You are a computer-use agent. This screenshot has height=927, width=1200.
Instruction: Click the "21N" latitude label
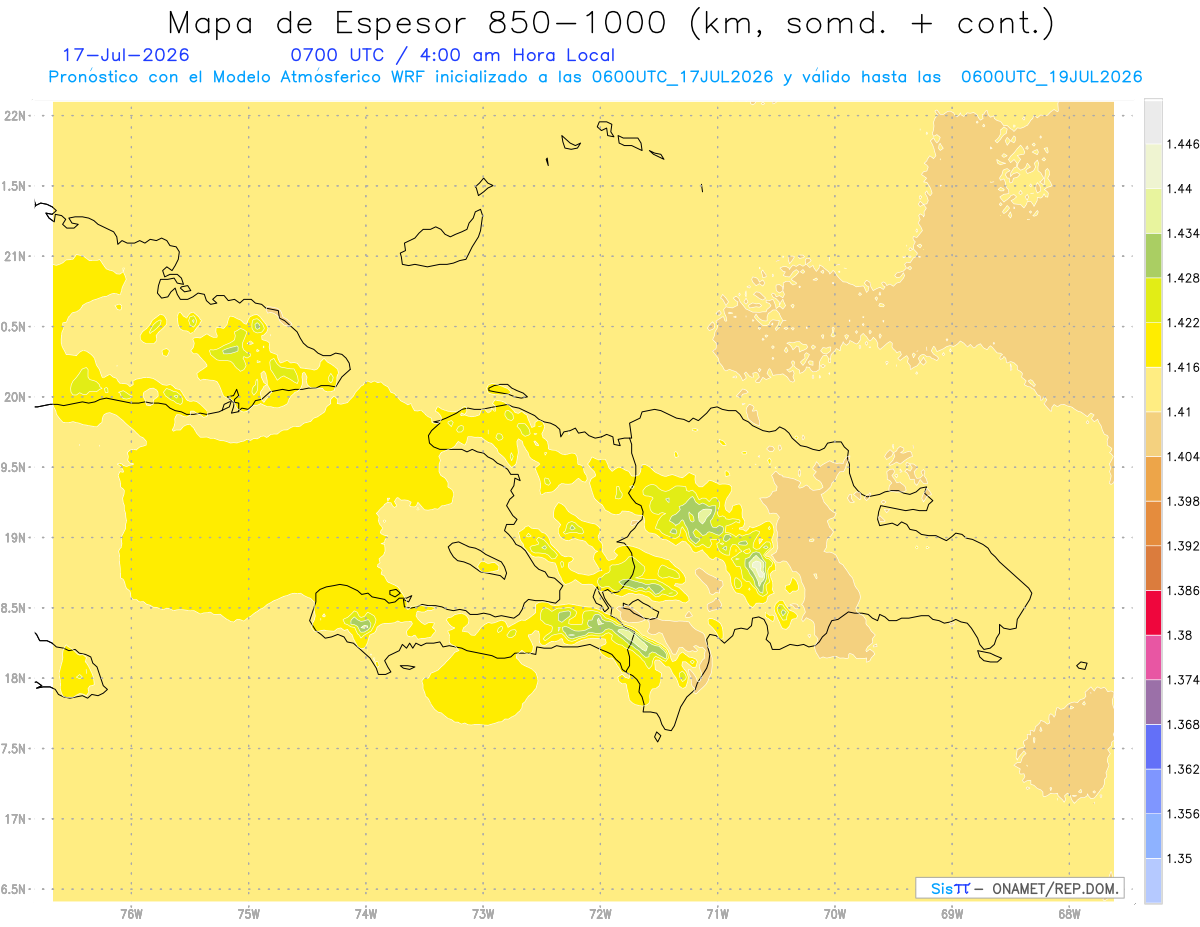(16, 256)
